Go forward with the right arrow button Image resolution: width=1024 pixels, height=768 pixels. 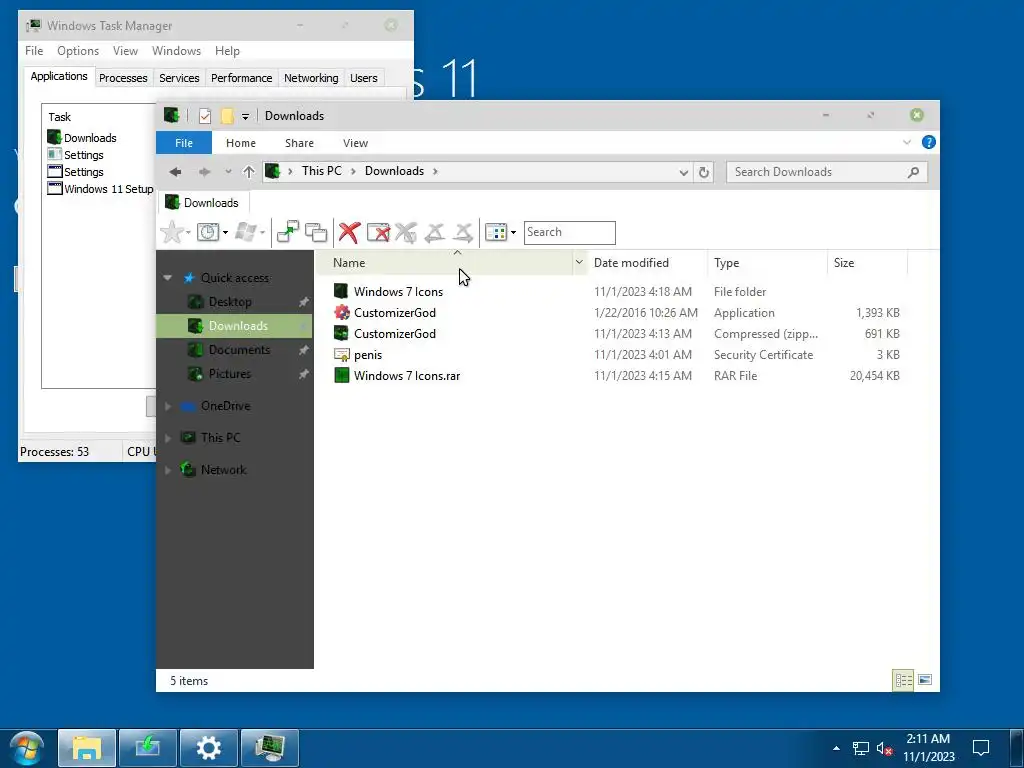click(x=204, y=172)
